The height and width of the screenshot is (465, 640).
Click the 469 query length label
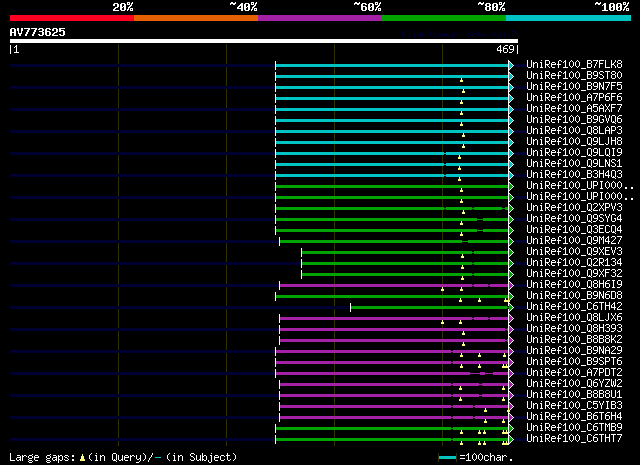505,49
